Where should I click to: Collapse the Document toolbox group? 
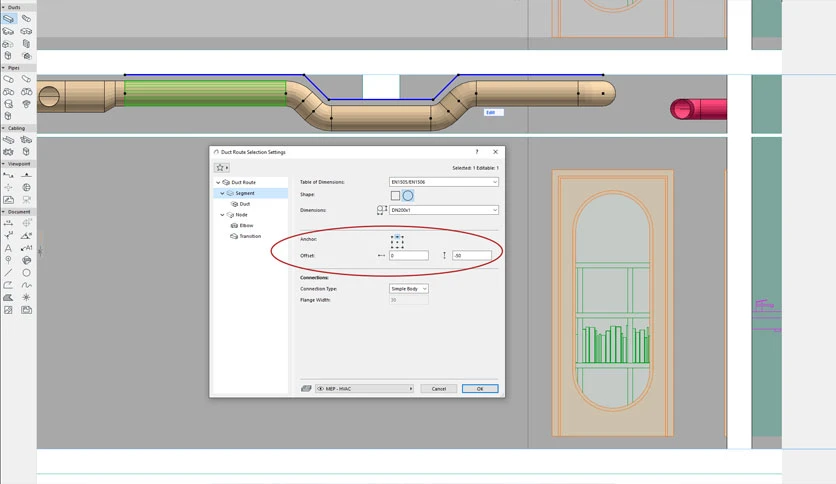click(3, 212)
